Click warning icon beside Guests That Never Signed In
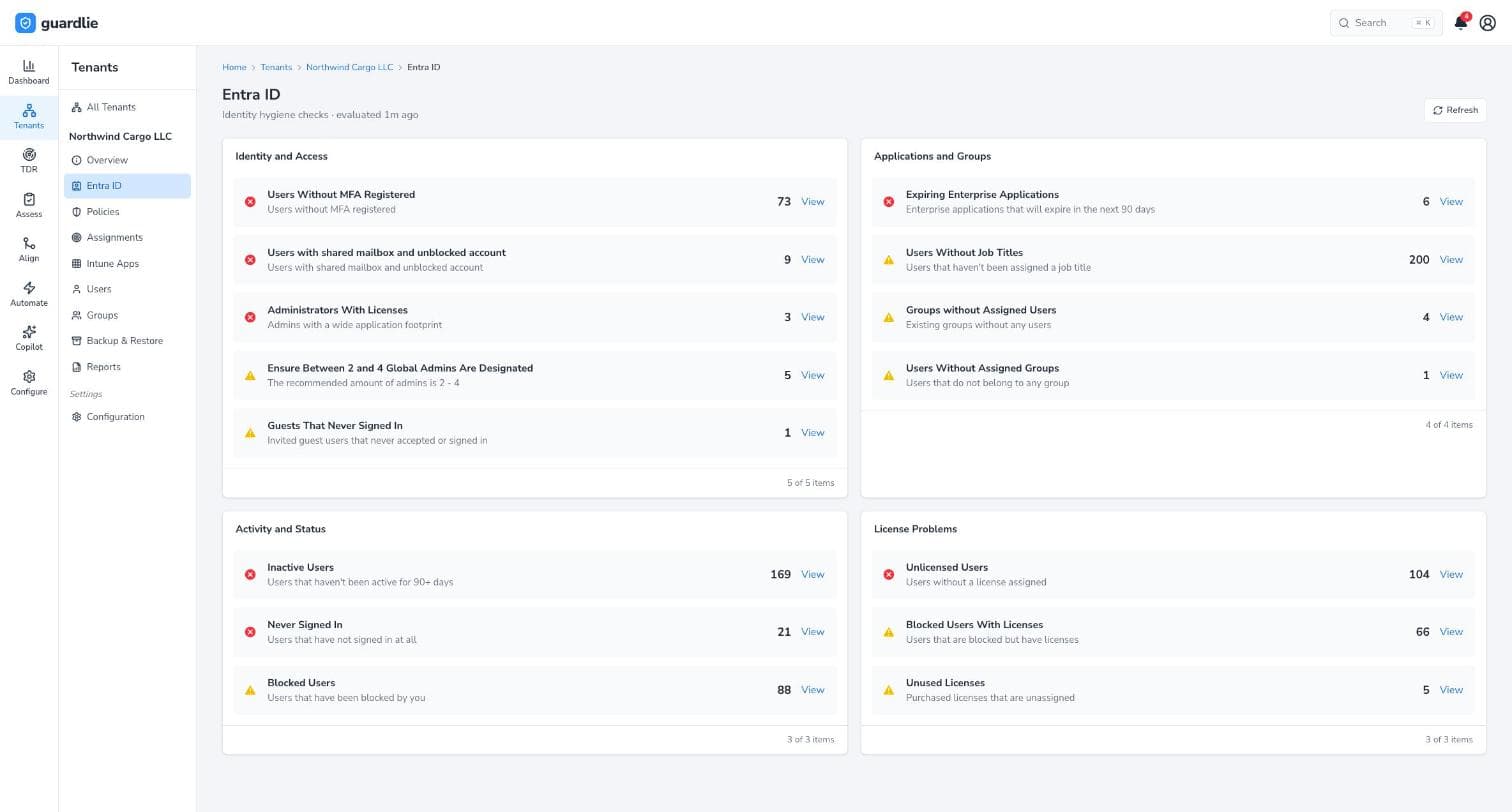 coord(250,433)
